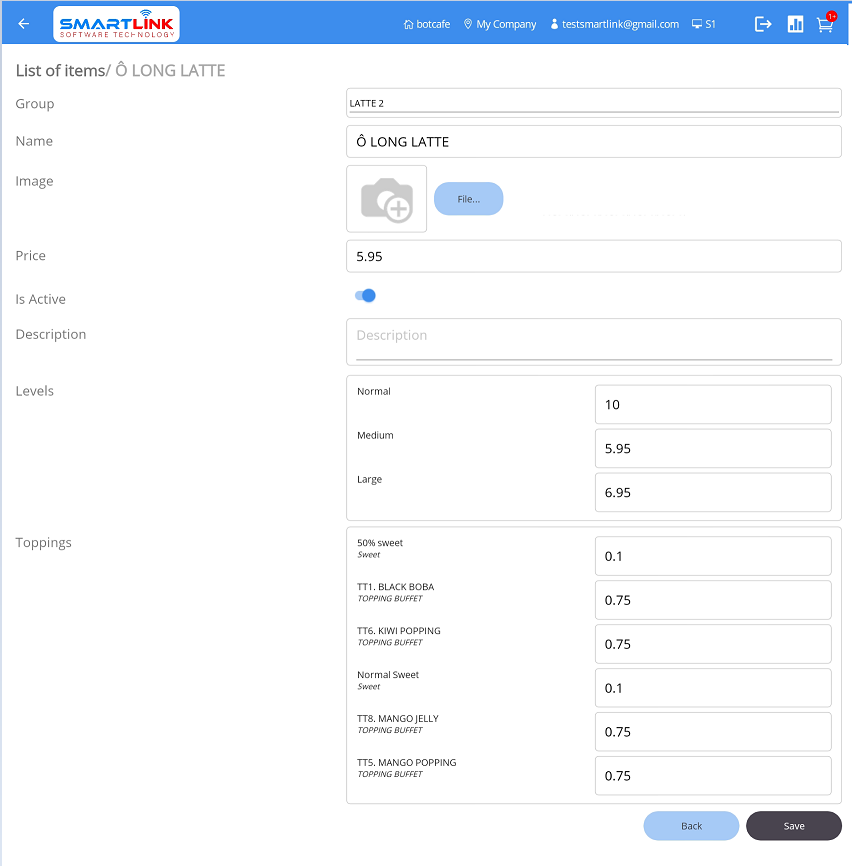This screenshot has height=866, width=852.
Task: Select the S1 terminal indicator
Action: [x=704, y=24]
